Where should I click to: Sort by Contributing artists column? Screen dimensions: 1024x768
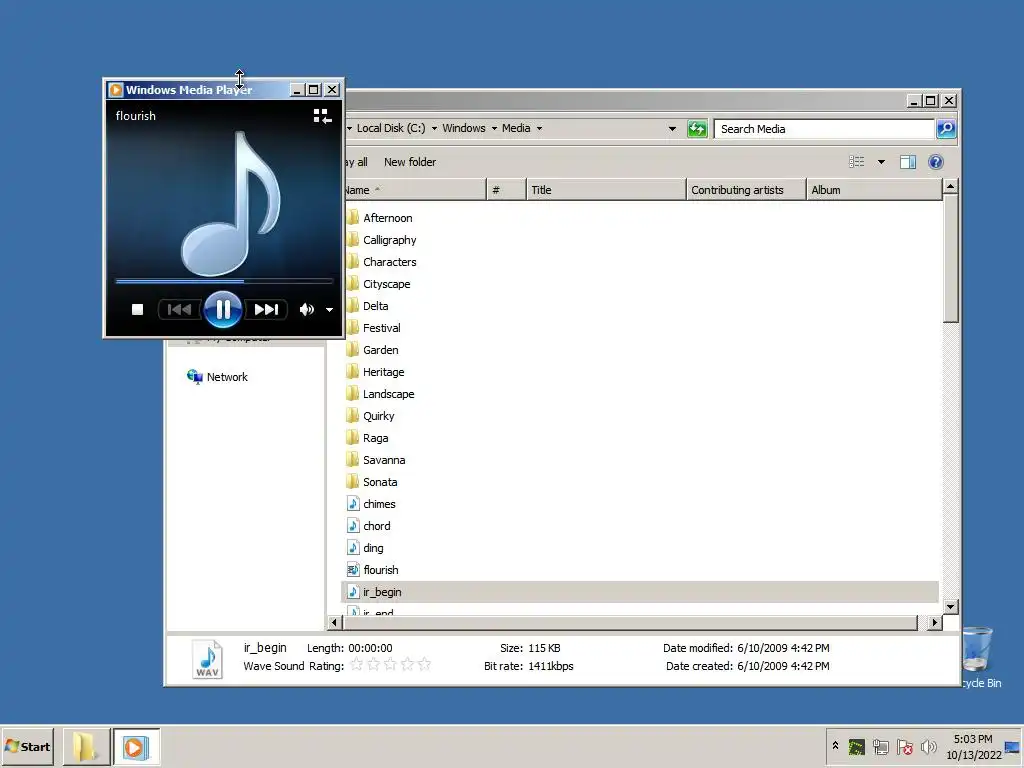click(x=746, y=190)
